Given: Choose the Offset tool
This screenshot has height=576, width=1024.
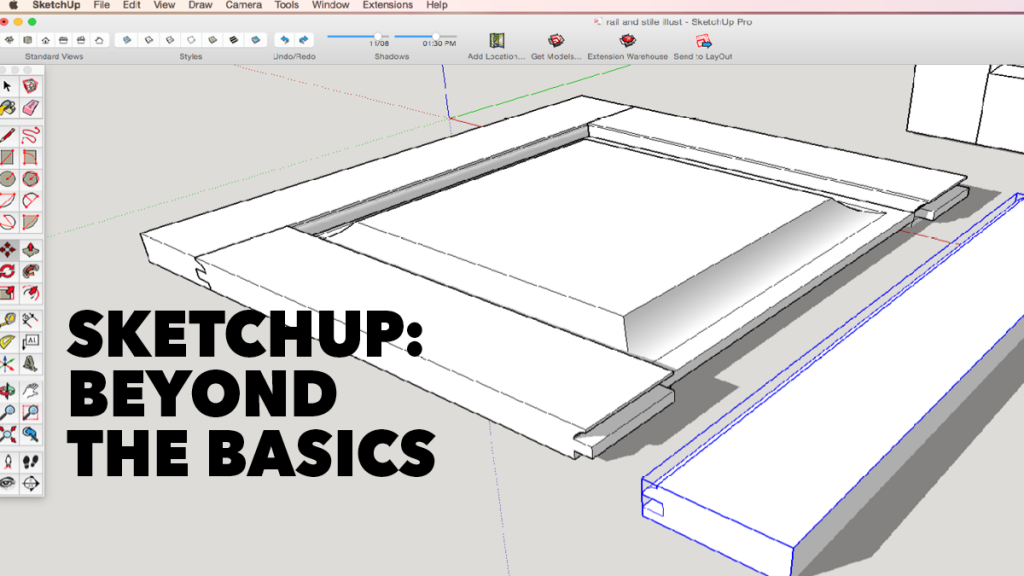Looking at the screenshot, I should (30, 293).
